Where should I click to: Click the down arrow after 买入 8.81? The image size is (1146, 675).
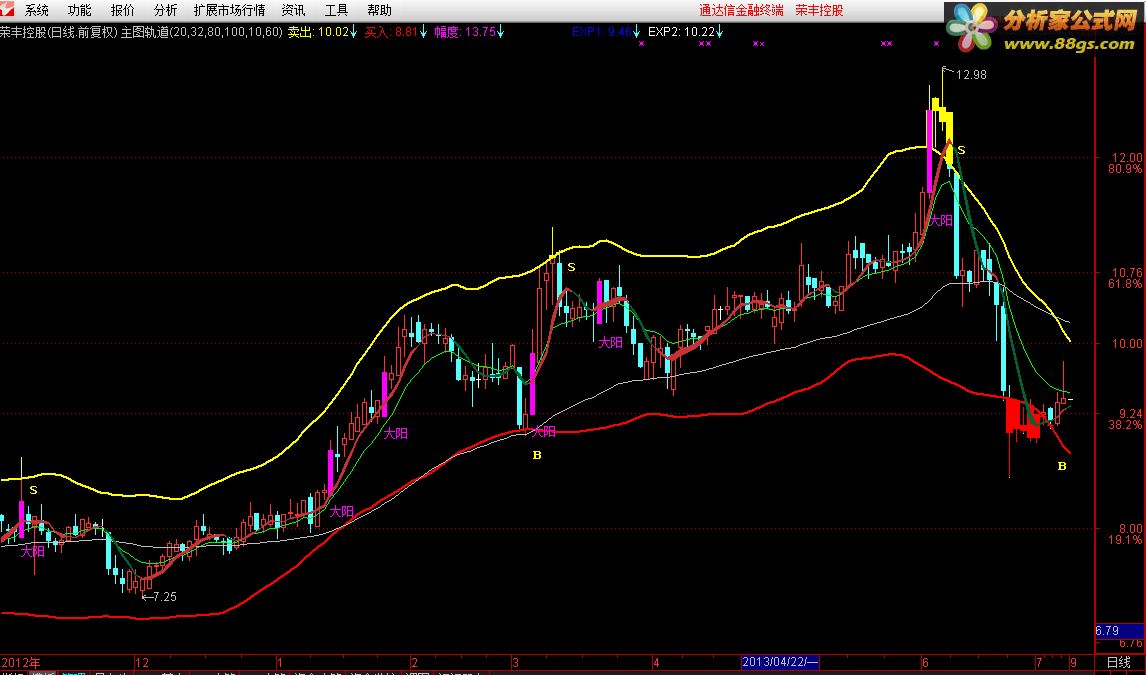tap(422, 32)
